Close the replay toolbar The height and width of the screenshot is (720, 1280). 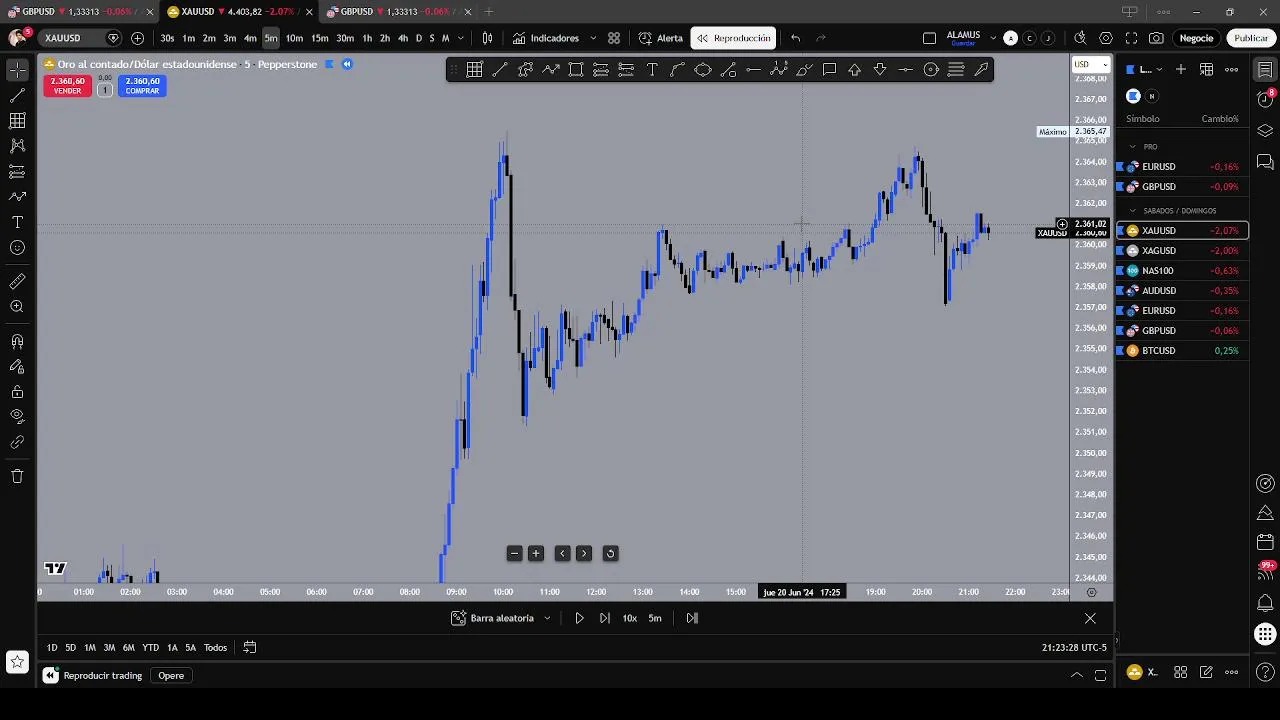[1090, 618]
